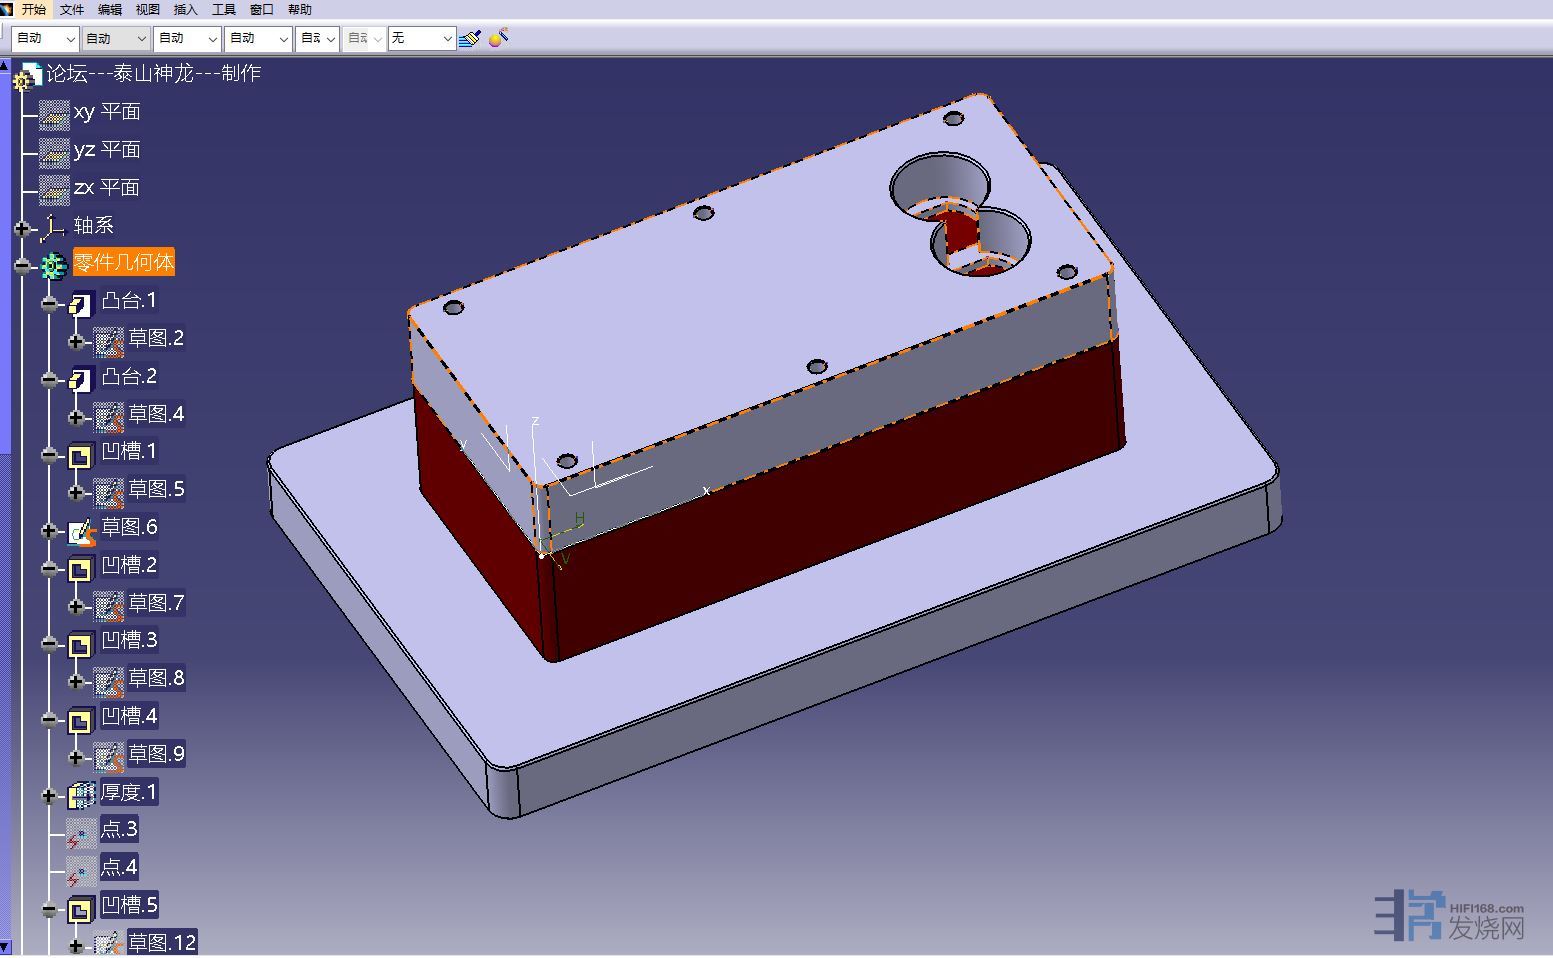Click the 草图.6 sketch icon
Viewport: 1553px width, 958px height.
(80, 530)
